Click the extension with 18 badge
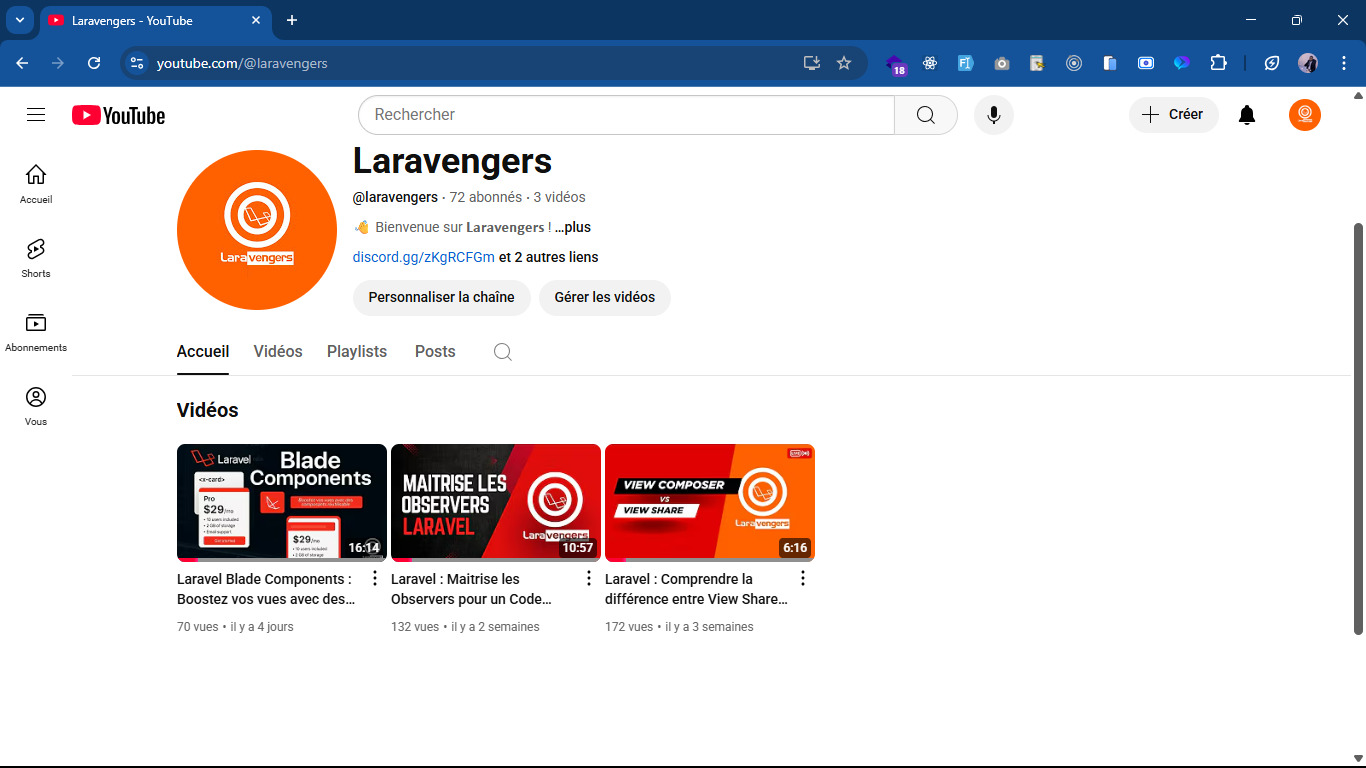This screenshot has width=1366, height=768. click(895, 64)
